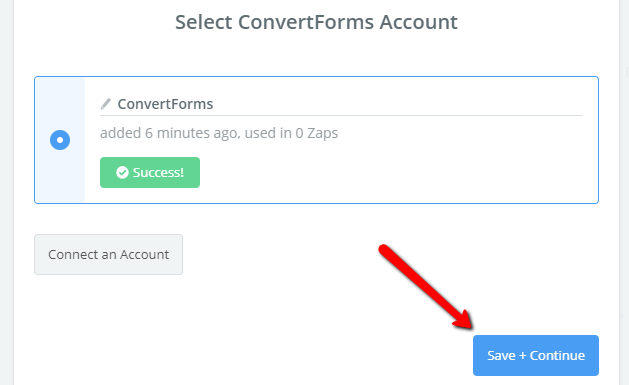
Task: Click the white dot inside the selected radio
Action: (x=60, y=140)
